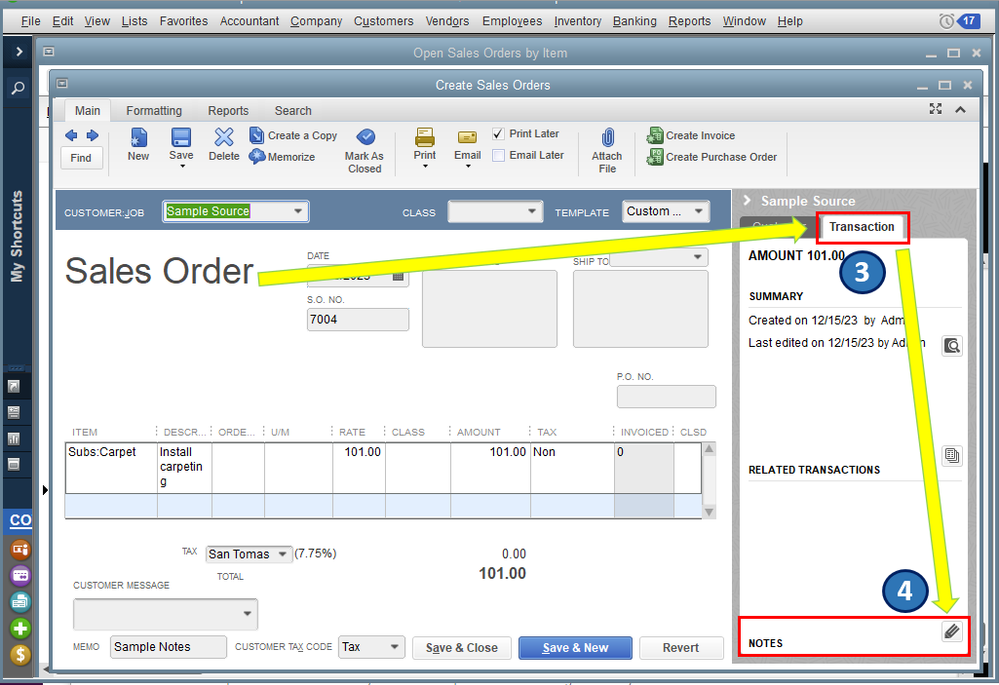Viewport: 999px width, 685px height.
Task: Click Create a Copy
Action: click(294, 135)
